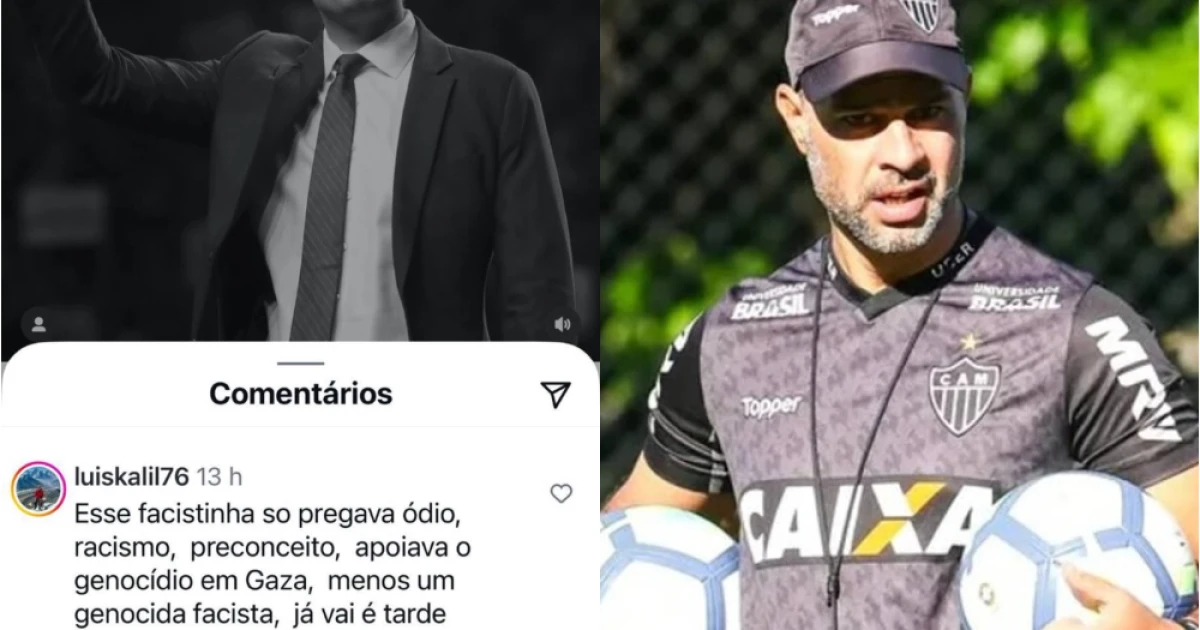Click the CAIXA sponsor logo on jersey
Image resolution: width=1200 pixels, height=630 pixels.
pos(868,520)
